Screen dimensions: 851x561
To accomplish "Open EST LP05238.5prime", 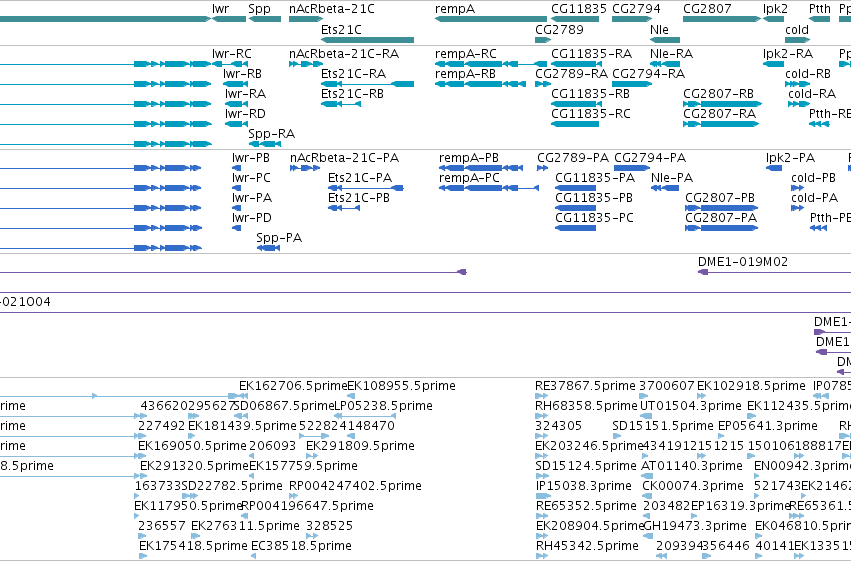I will click(383, 406).
